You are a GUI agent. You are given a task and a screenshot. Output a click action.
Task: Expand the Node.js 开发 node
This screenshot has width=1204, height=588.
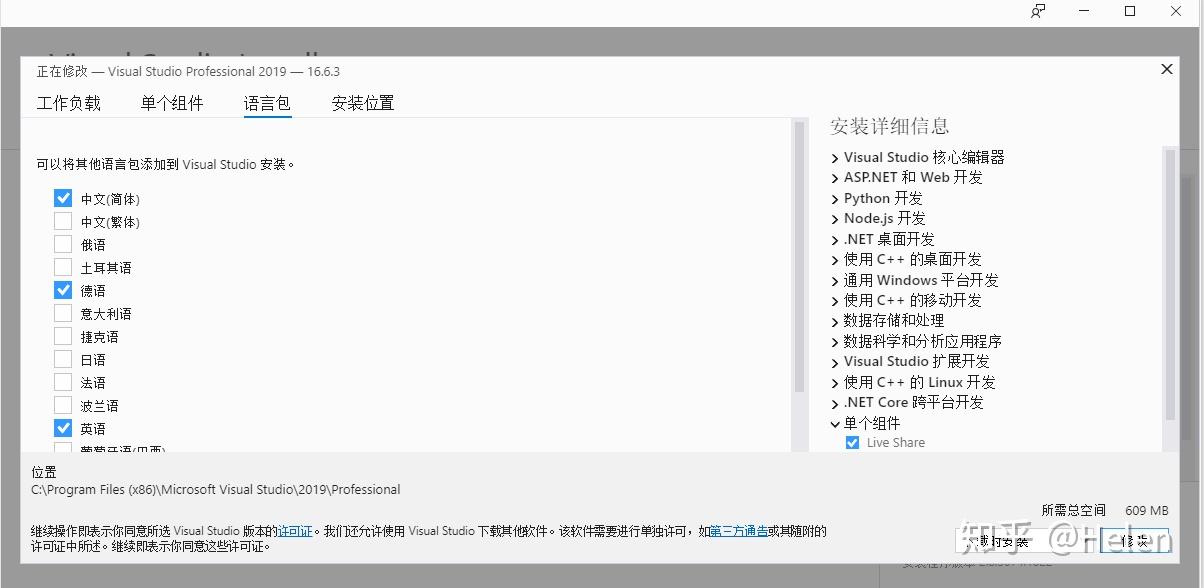[835, 219]
